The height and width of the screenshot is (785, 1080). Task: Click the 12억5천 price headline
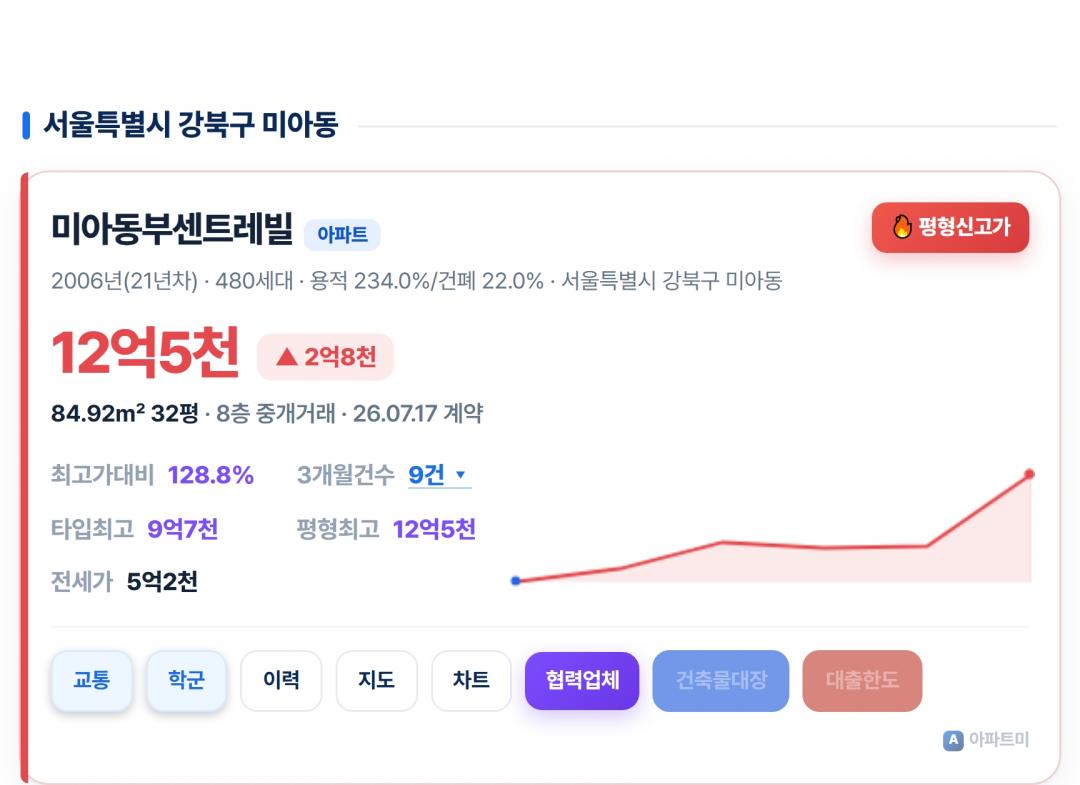point(145,353)
